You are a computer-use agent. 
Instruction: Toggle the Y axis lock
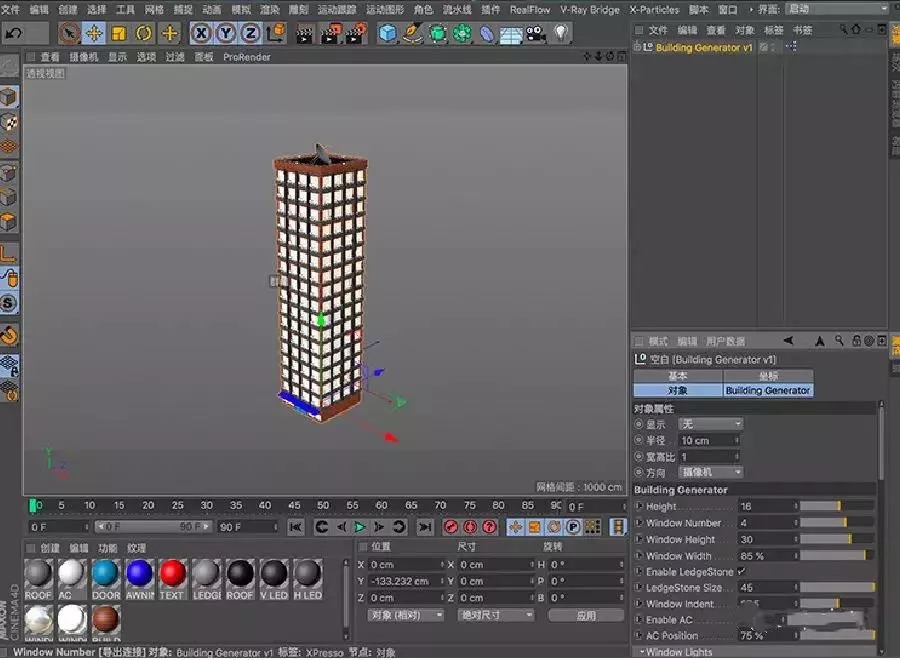click(225, 33)
